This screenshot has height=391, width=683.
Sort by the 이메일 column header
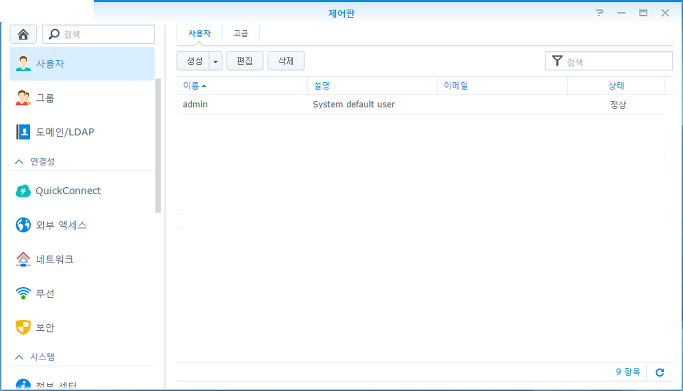click(x=502, y=86)
